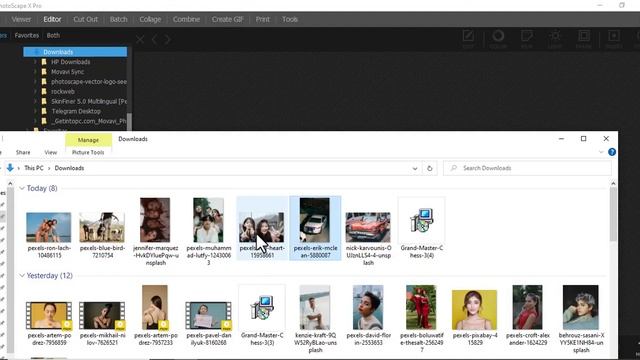Open the Color tab icon in PhotoScape
Image resolution: width=640 pixels, height=360 pixels.
(x=498, y=36)
